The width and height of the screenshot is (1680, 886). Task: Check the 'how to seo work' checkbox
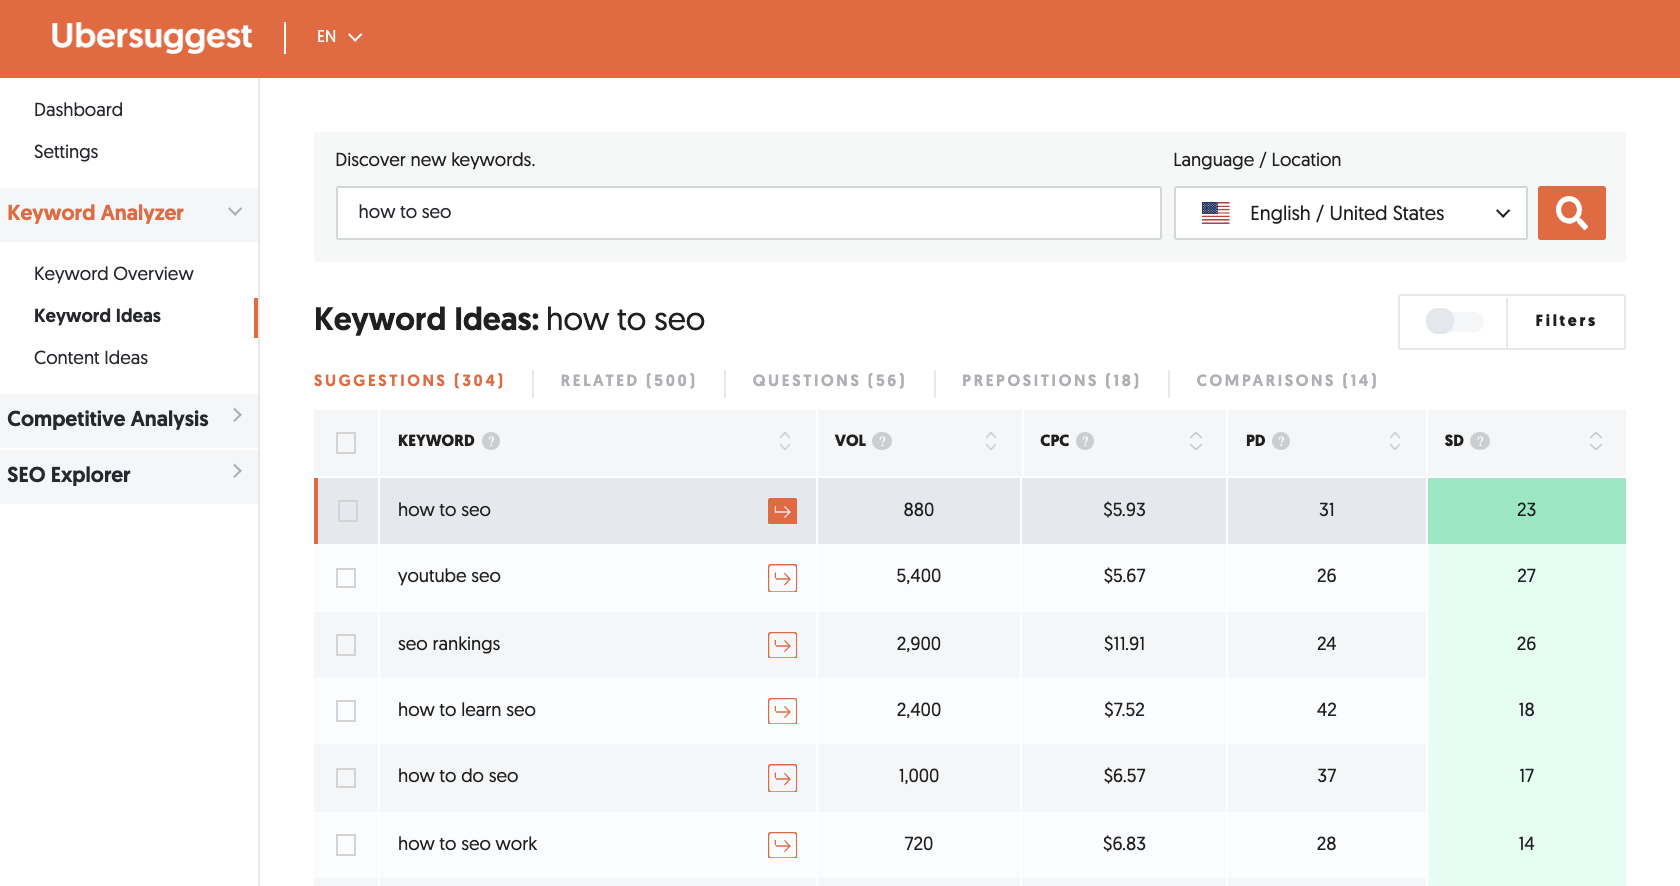[346, 845]
